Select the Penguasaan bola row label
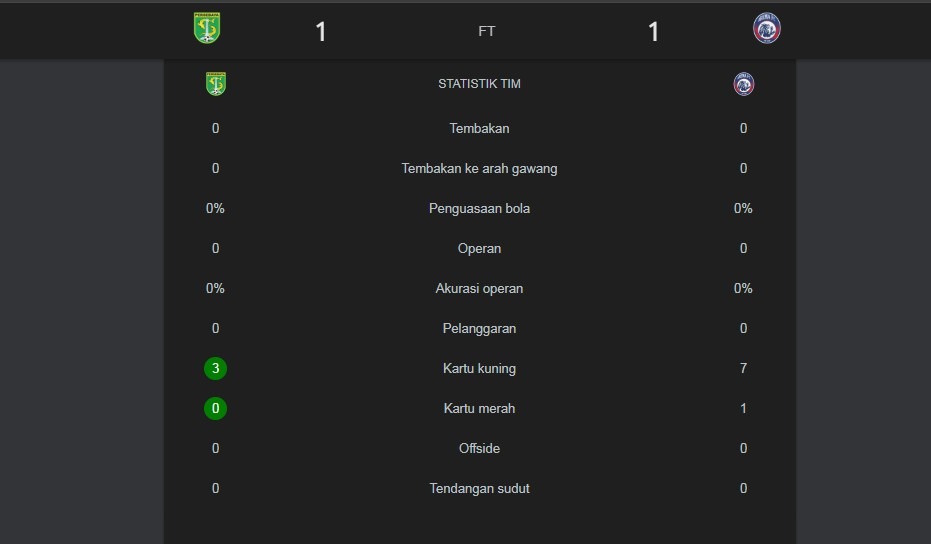 [479, 208]
